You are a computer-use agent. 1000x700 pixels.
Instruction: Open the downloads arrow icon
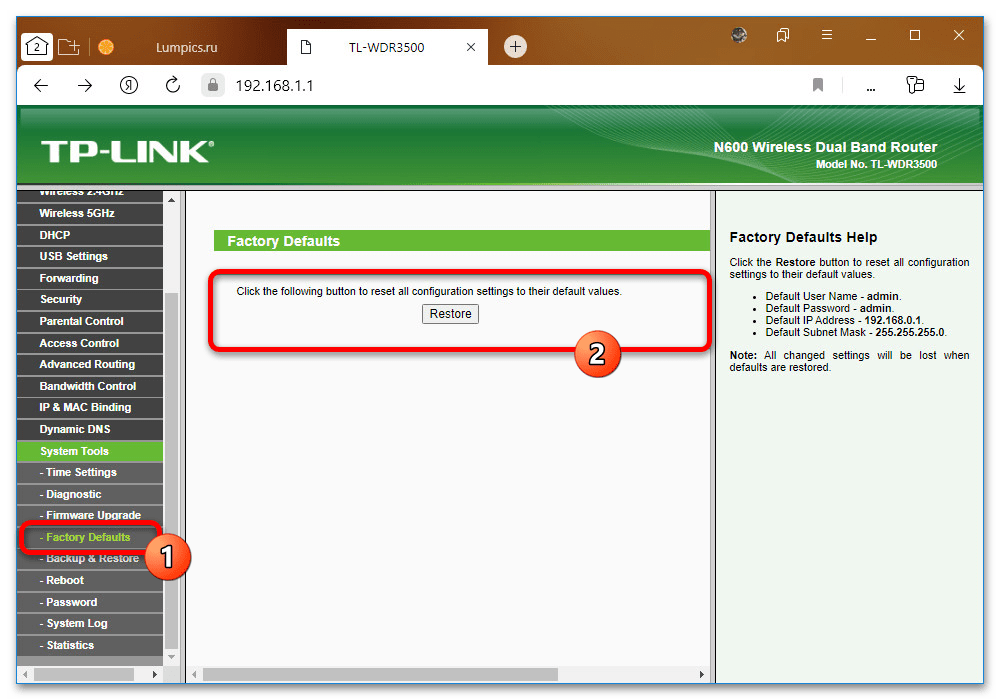(959, 86)
